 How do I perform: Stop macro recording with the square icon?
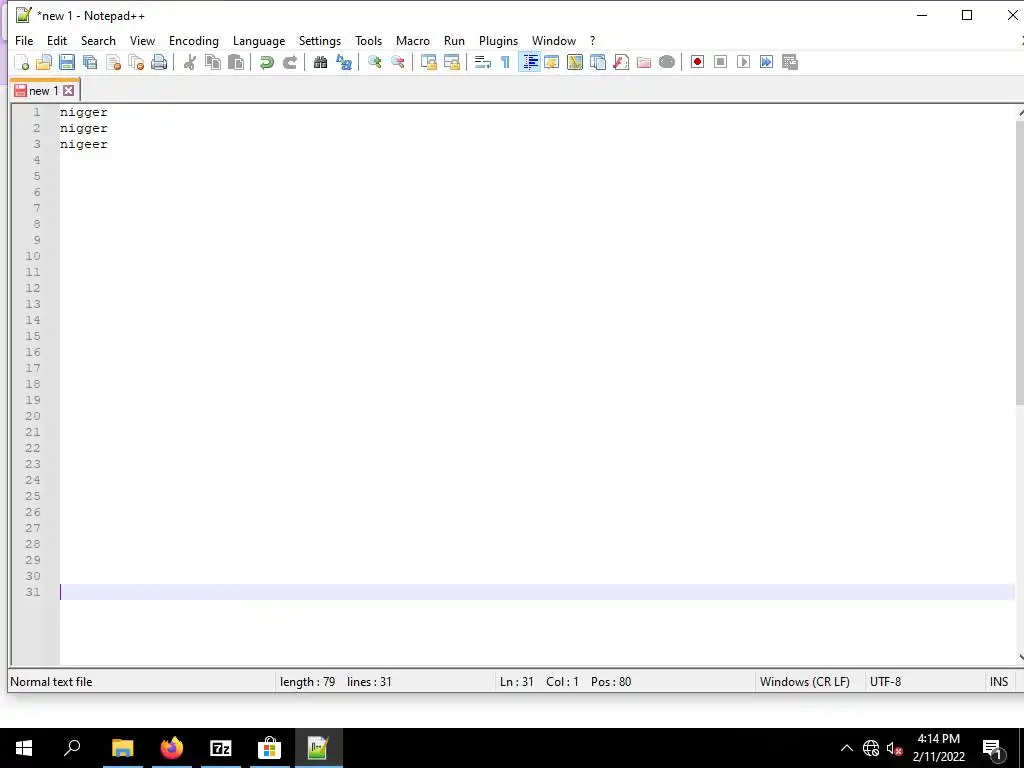[720, 62]
